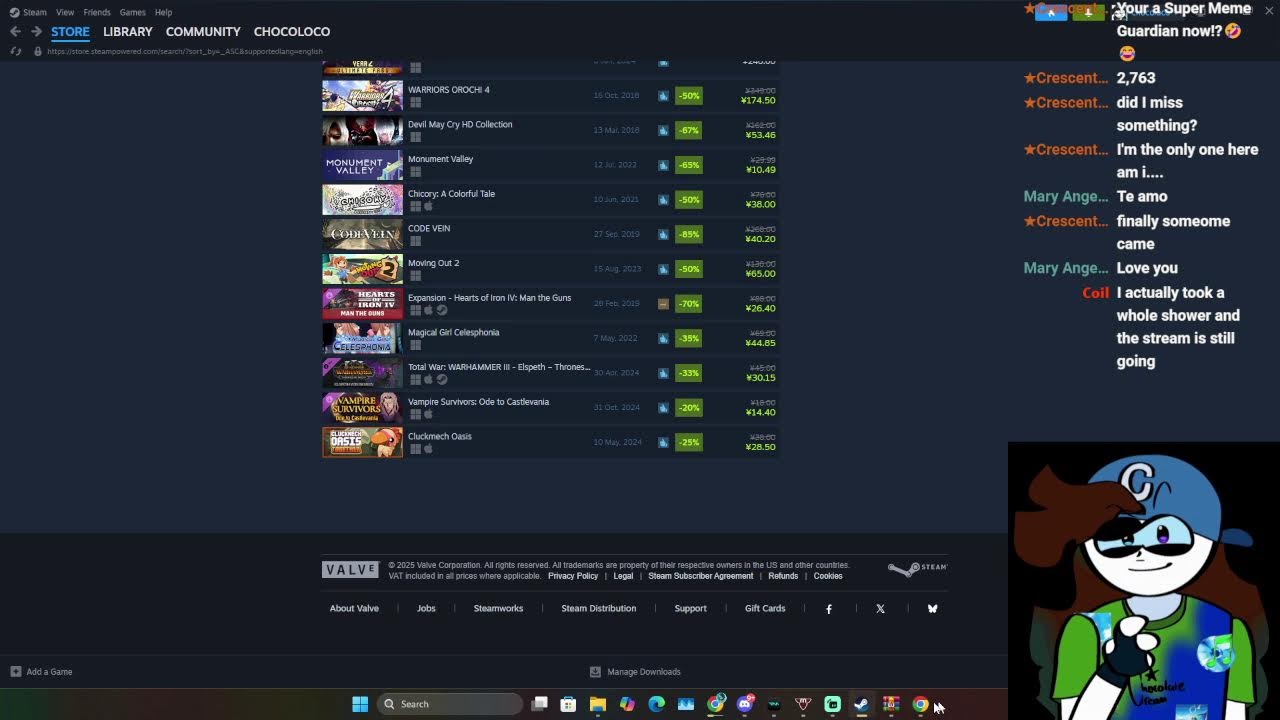This screenshot has height=720, width=1280.
Task: Open Magical Girl Celesphonia result
Action: [x=550, y=338]
